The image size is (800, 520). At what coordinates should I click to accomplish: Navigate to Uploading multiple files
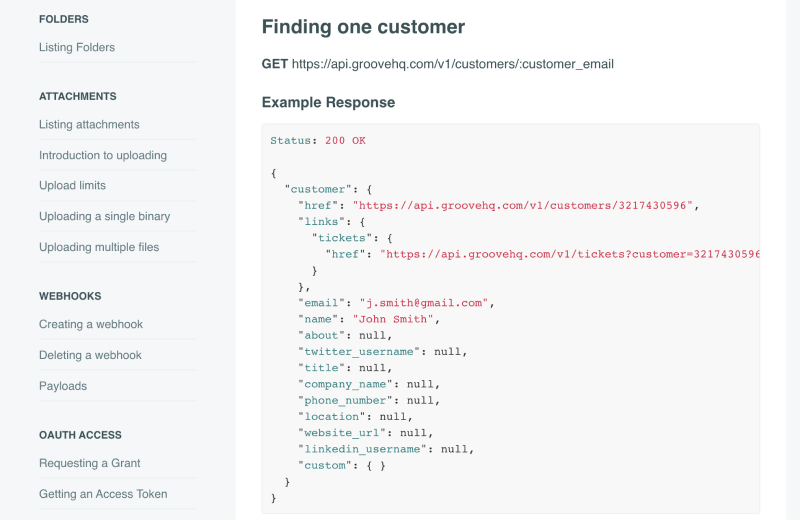pos(99,247)
